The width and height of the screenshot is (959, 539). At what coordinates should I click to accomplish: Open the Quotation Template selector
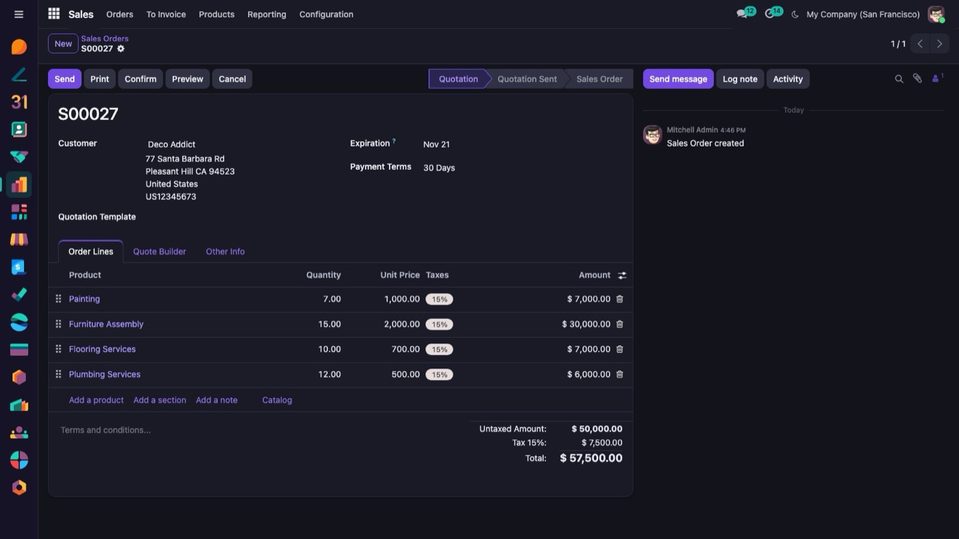point(239,217)
